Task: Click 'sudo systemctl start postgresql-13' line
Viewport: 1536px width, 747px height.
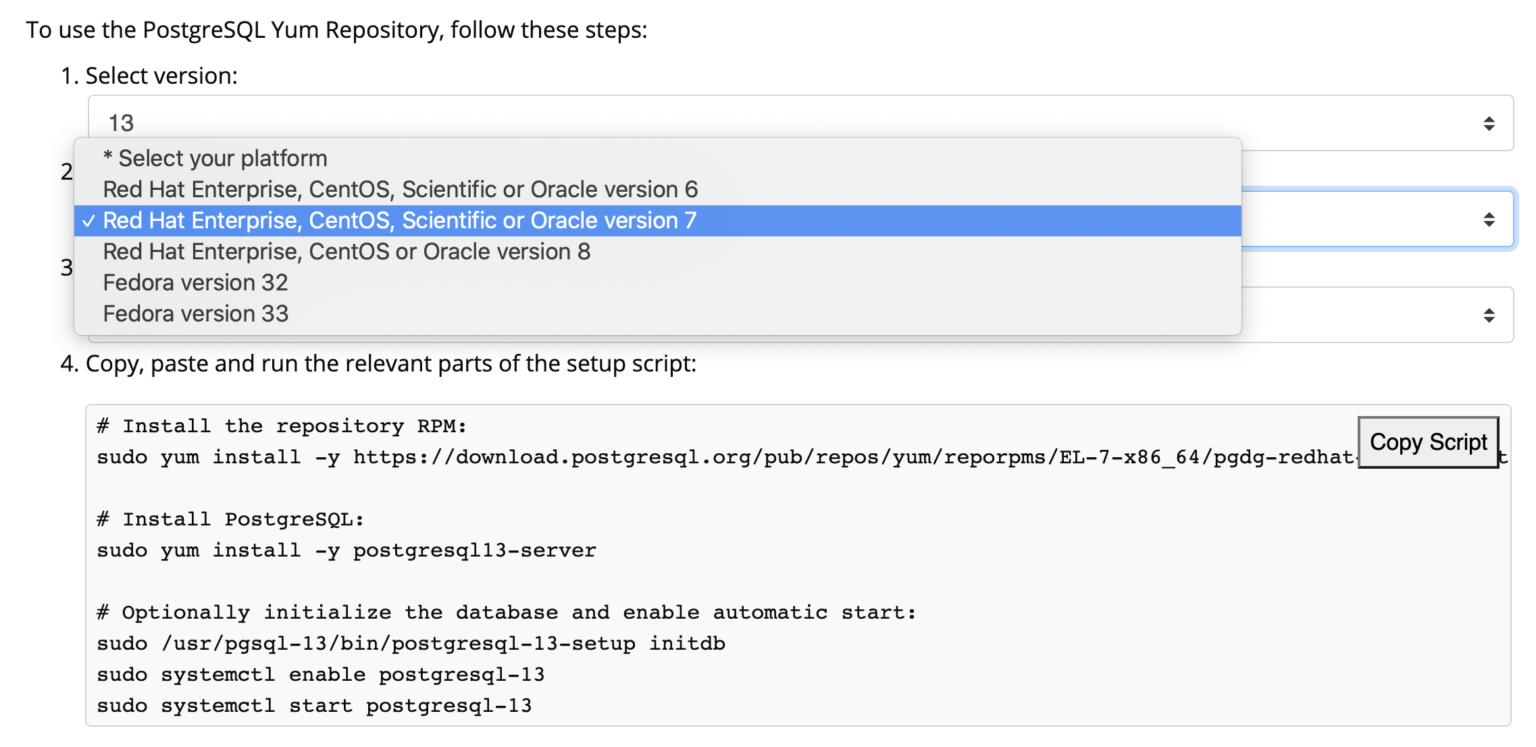Action: [314, 705]
